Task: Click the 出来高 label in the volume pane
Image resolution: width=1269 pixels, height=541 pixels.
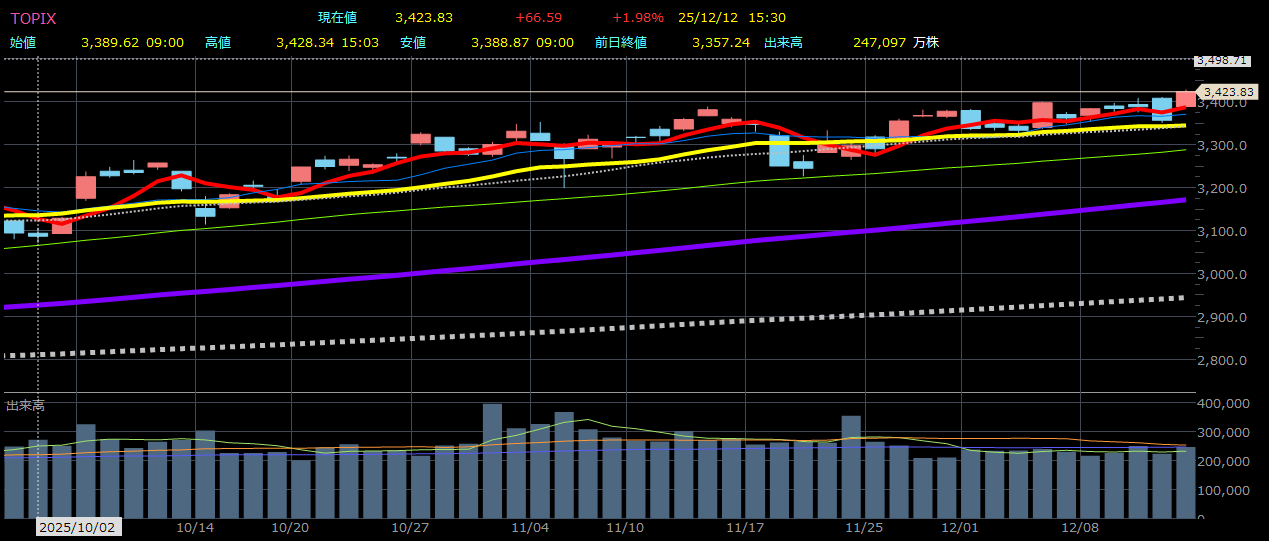Action: [25, 405]
